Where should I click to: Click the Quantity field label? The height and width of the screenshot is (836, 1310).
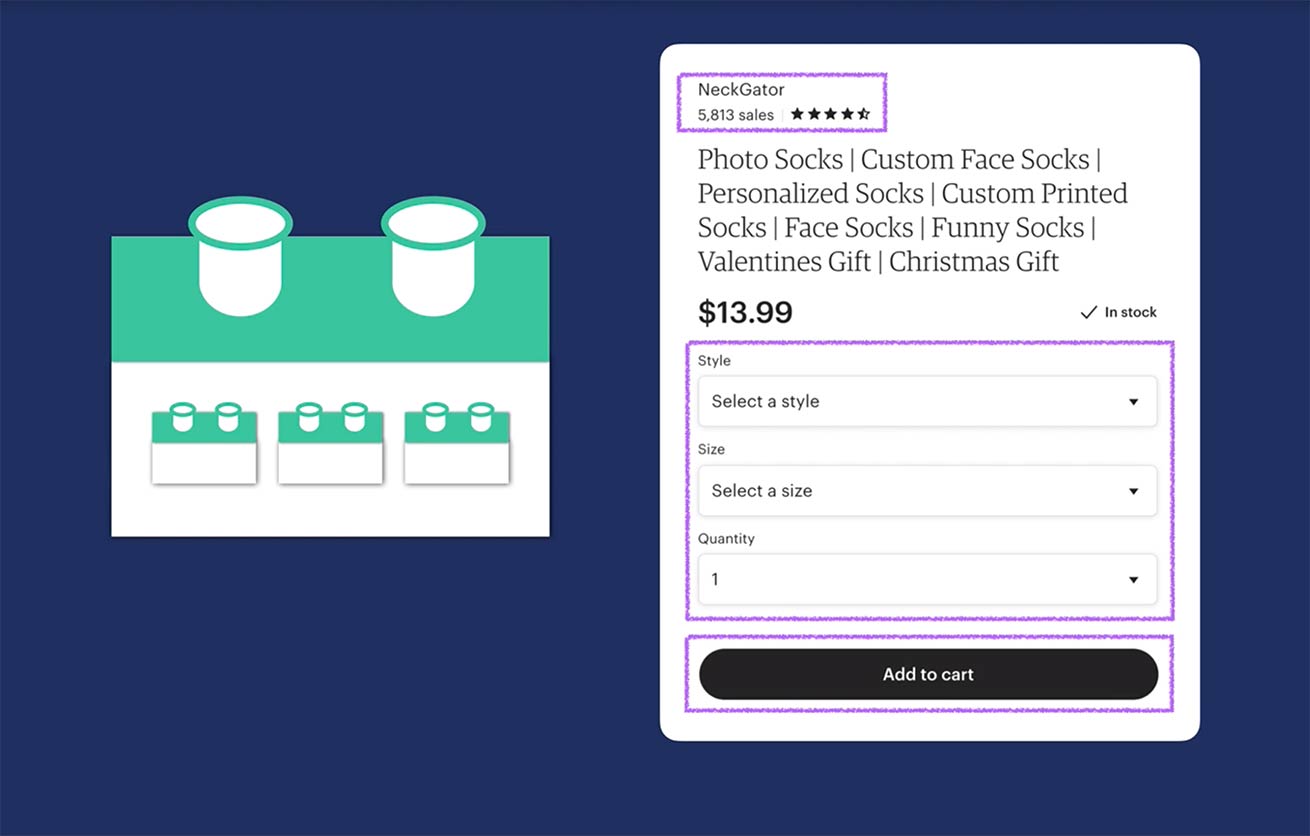tap(726, 538)
